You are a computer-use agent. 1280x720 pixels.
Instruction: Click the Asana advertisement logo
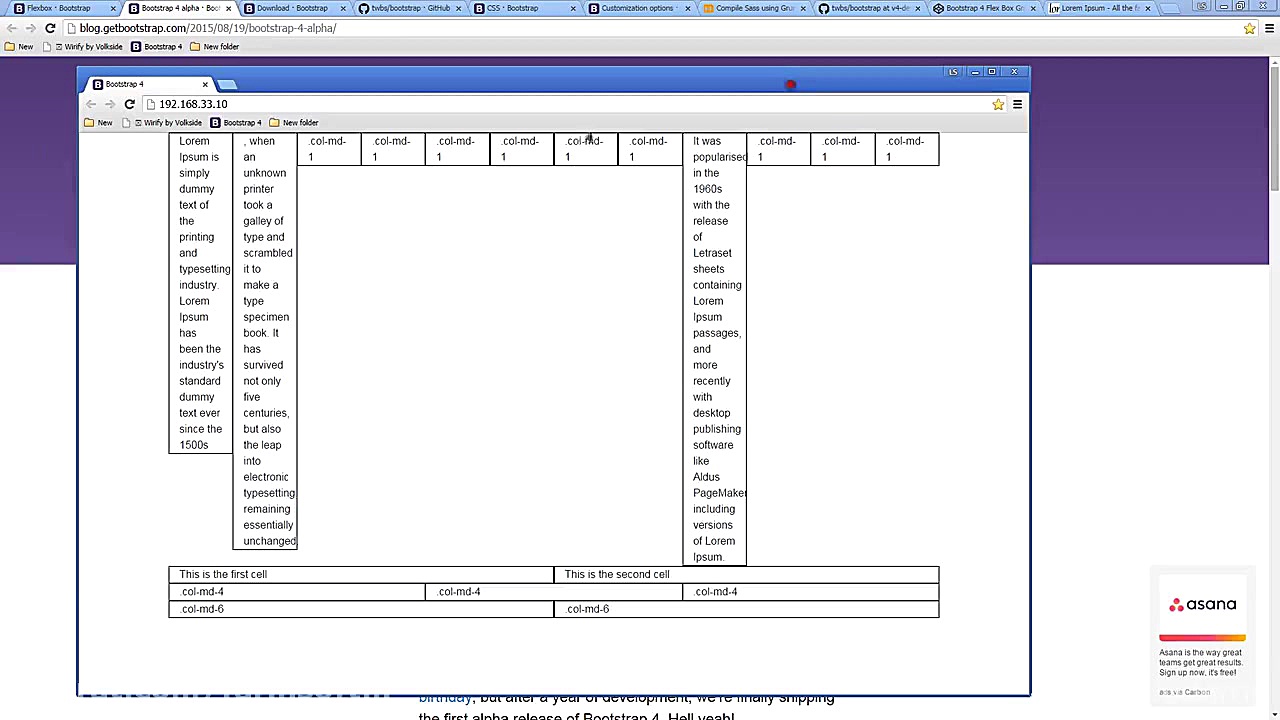[1202, 605]
